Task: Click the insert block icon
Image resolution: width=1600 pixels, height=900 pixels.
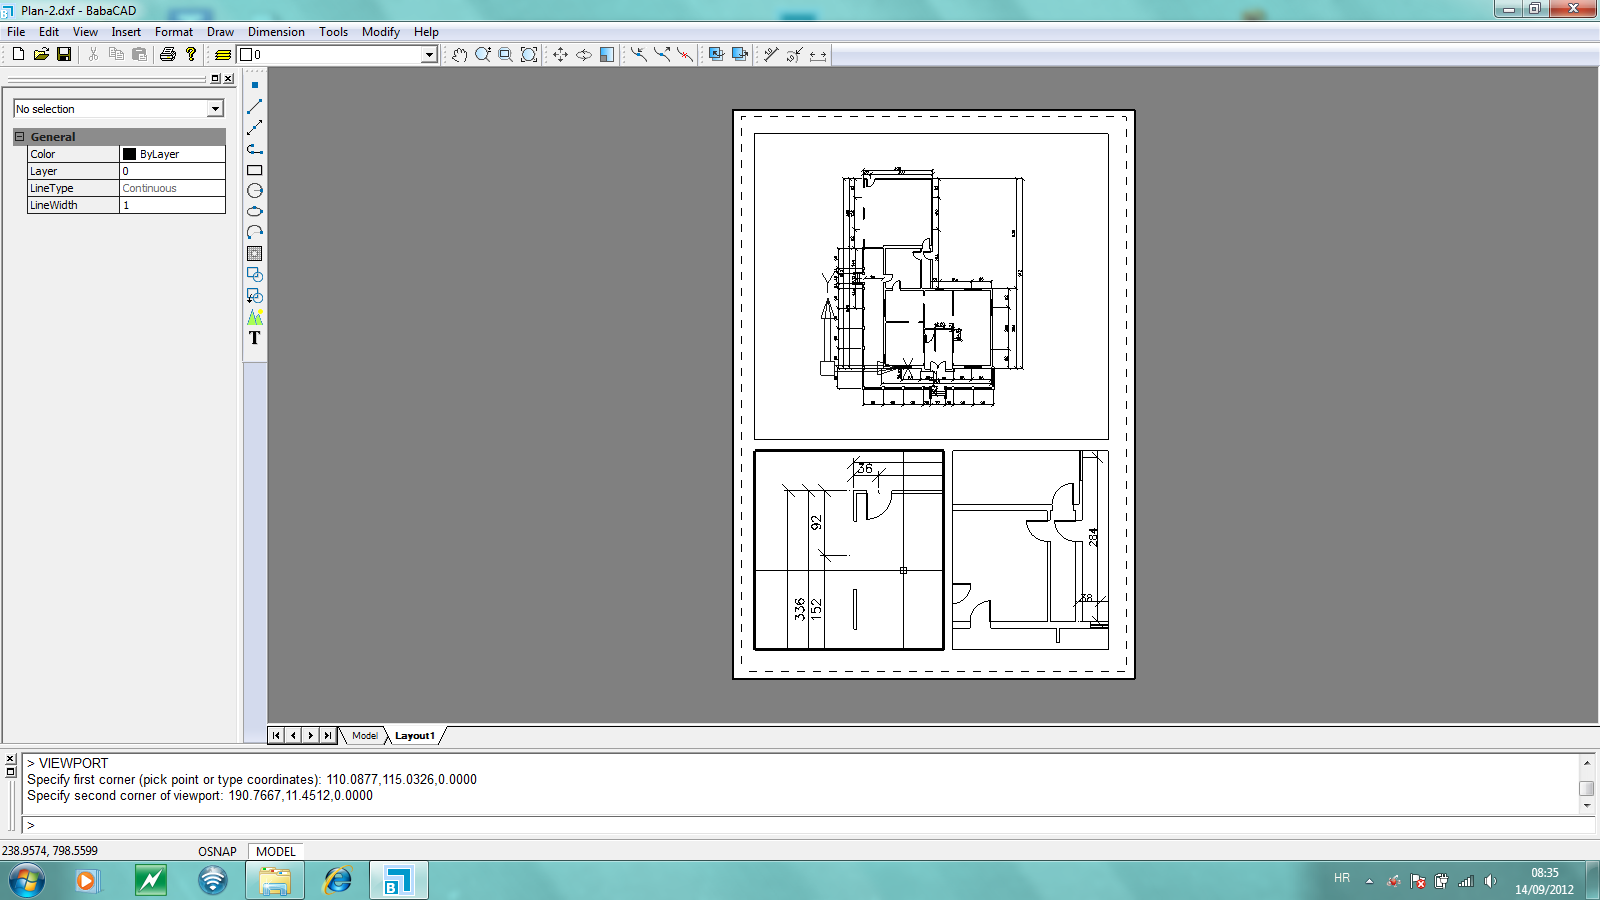Action: [x=255, y=295]
